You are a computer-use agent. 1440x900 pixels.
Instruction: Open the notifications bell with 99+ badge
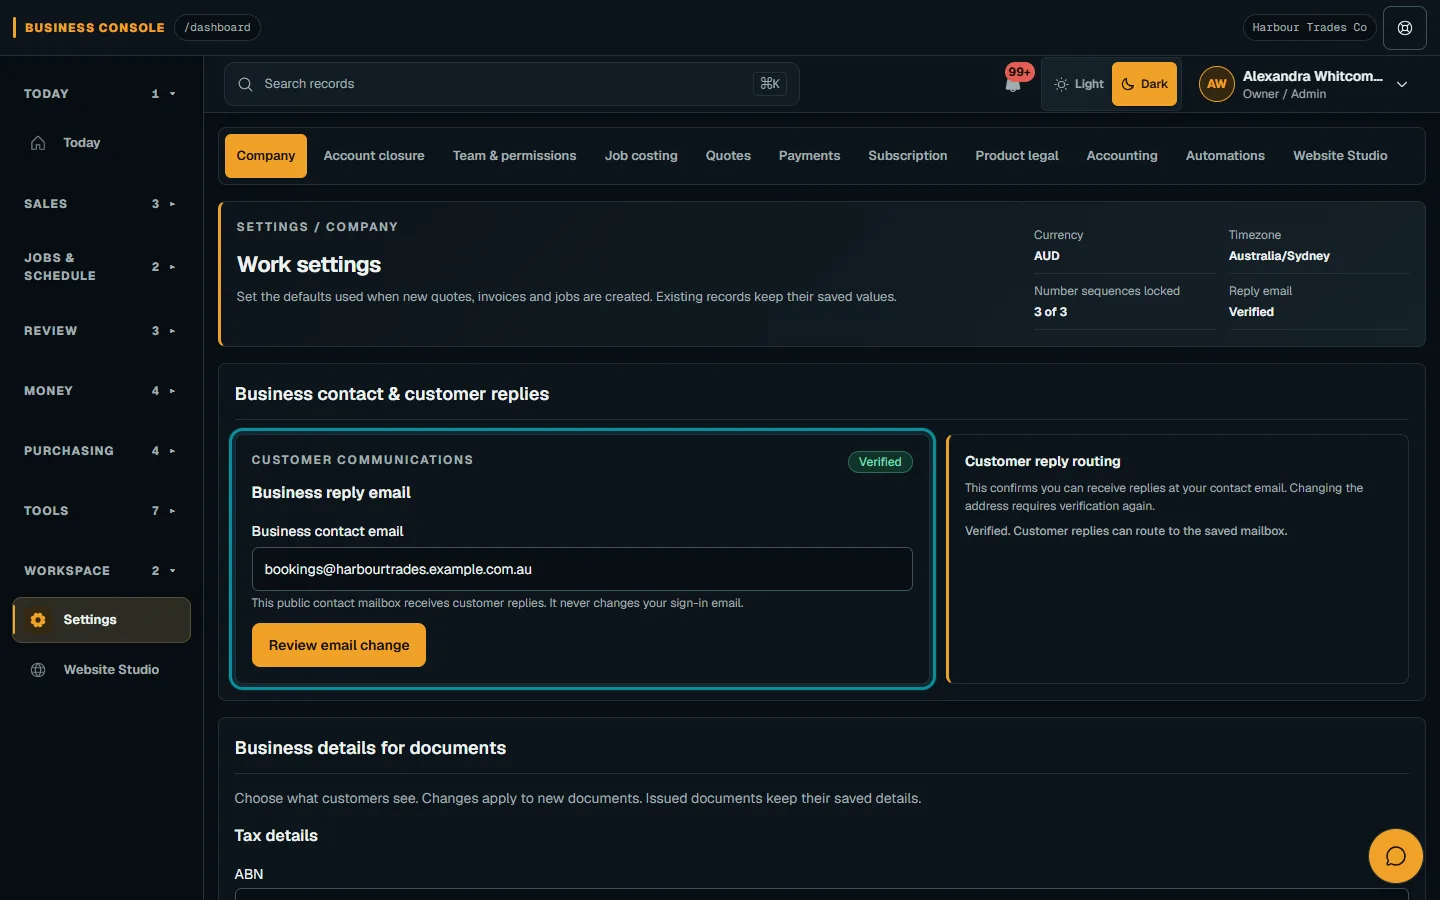pos(1014,82)
